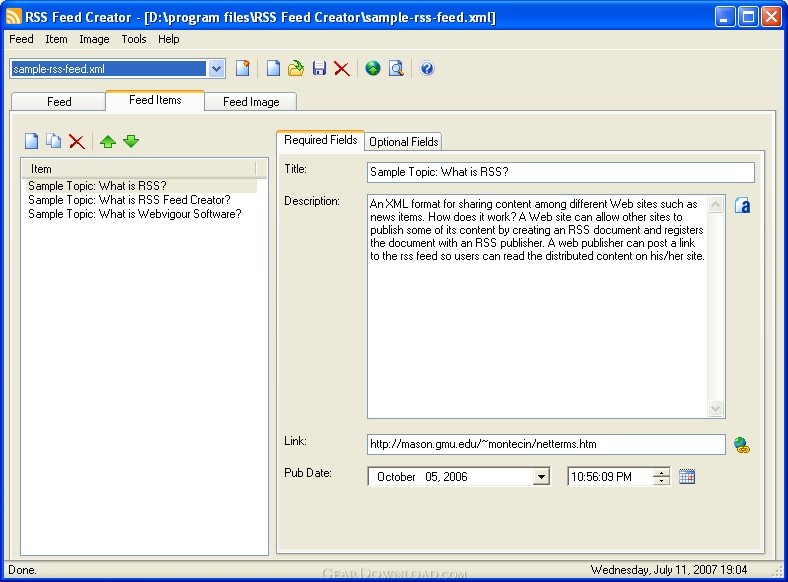Viewport: 788px width, 582px height.
Task: Click into the Description text area
Action: [538, 306]
